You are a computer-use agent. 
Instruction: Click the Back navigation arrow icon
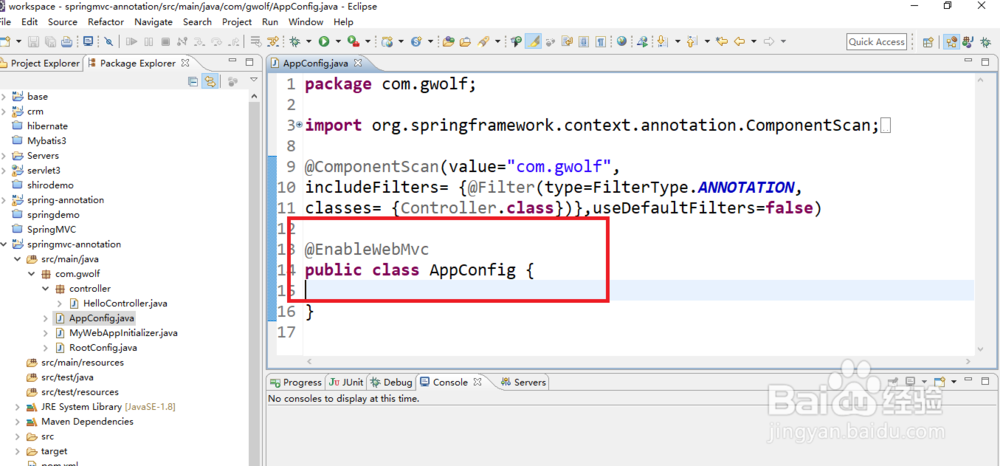click(739, 41)
